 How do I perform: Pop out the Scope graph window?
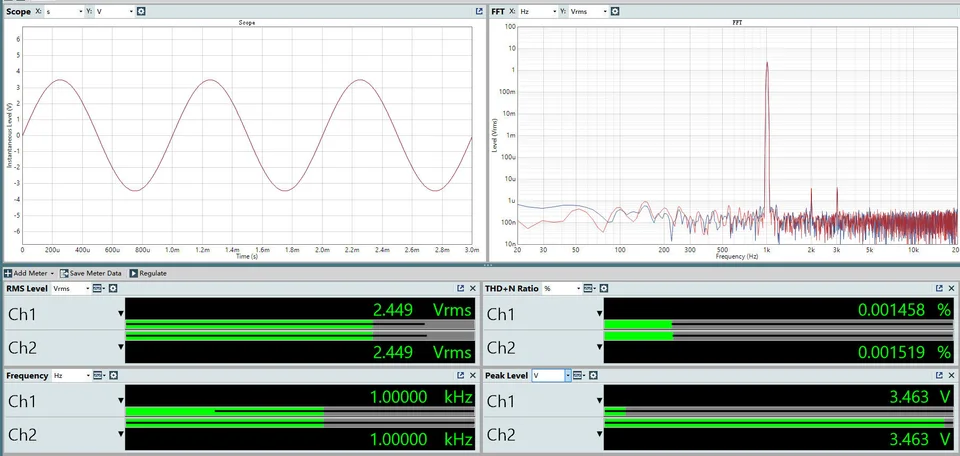click(x=479, y=11)
